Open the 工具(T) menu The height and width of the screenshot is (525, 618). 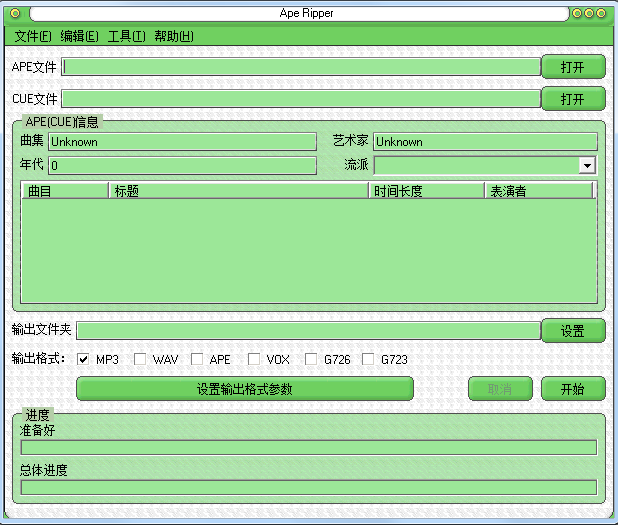pos(127,36)
